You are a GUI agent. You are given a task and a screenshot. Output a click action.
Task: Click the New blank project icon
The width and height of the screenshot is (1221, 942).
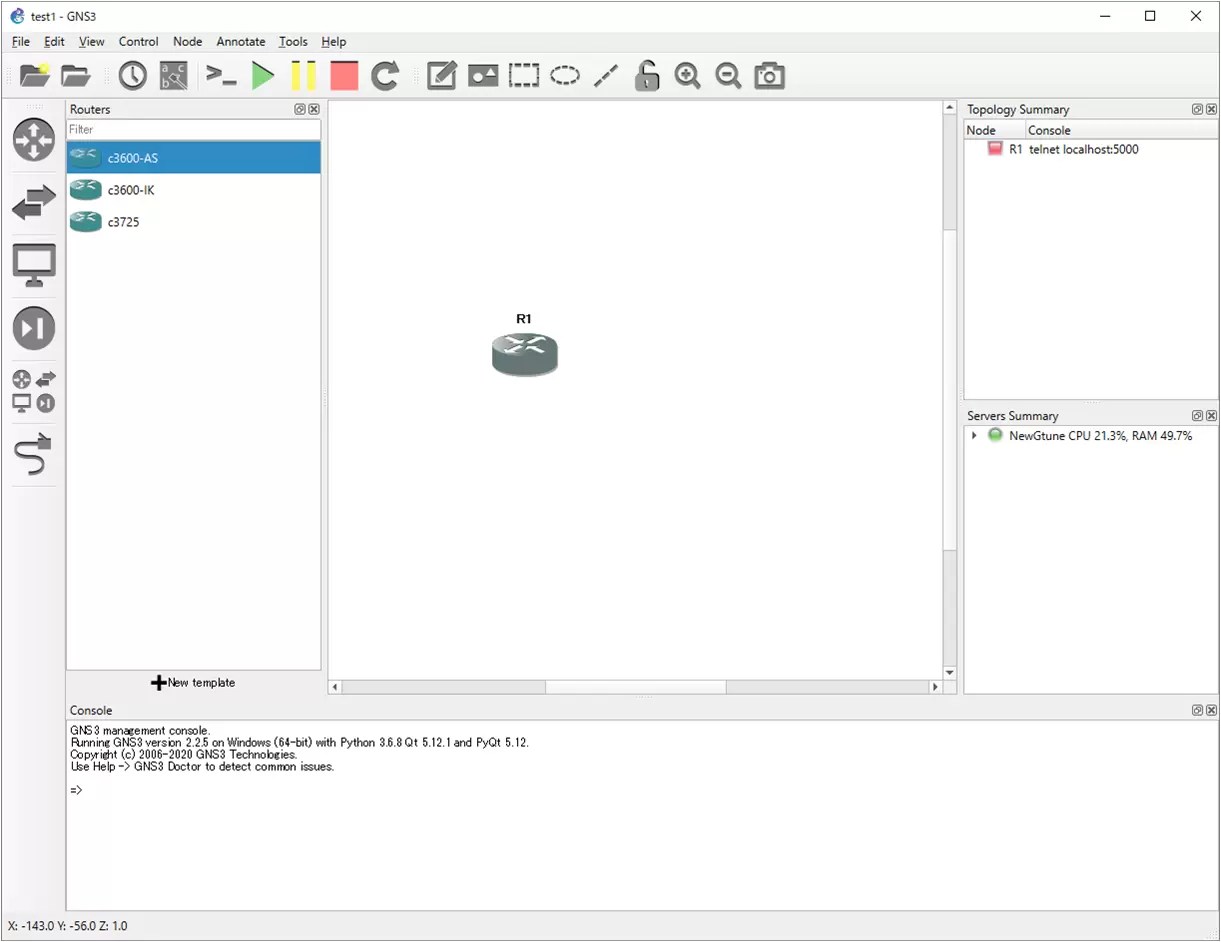(x=34, y=75)
